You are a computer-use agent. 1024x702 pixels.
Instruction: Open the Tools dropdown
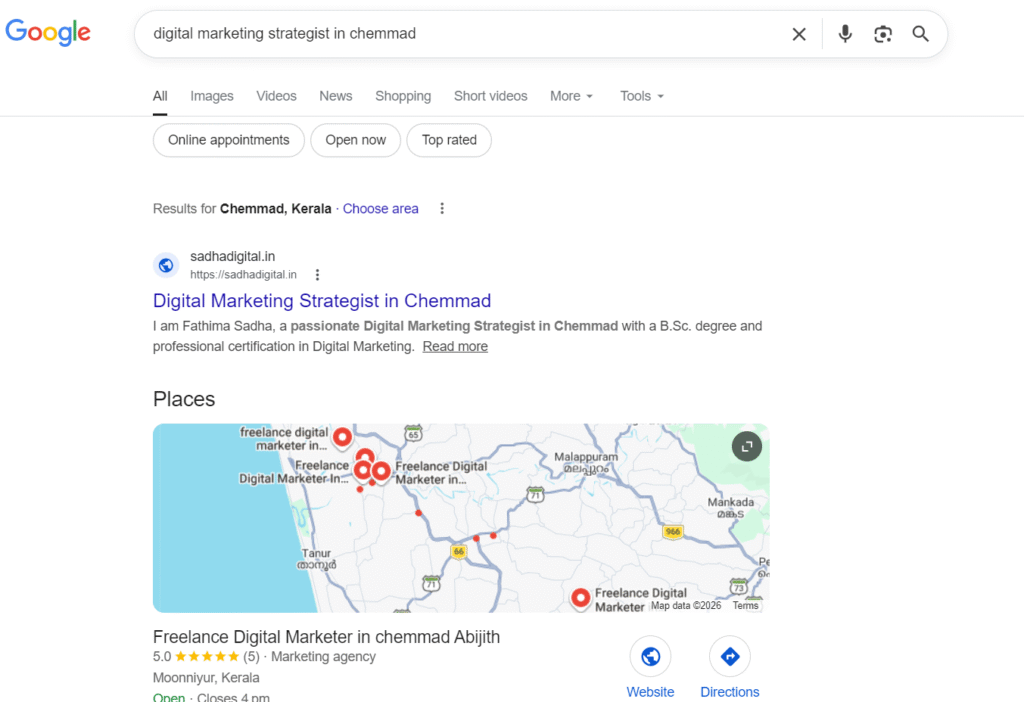(641, 96)
